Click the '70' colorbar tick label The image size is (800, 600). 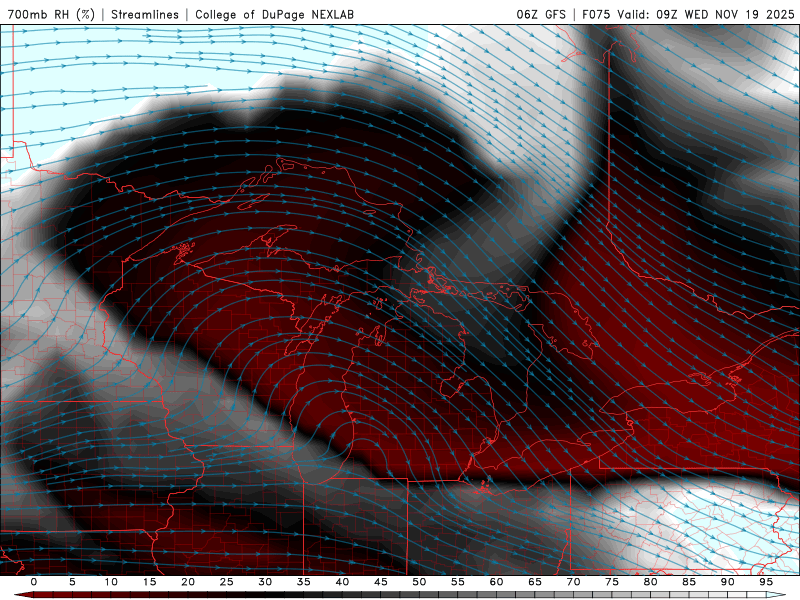pos(573,582)
